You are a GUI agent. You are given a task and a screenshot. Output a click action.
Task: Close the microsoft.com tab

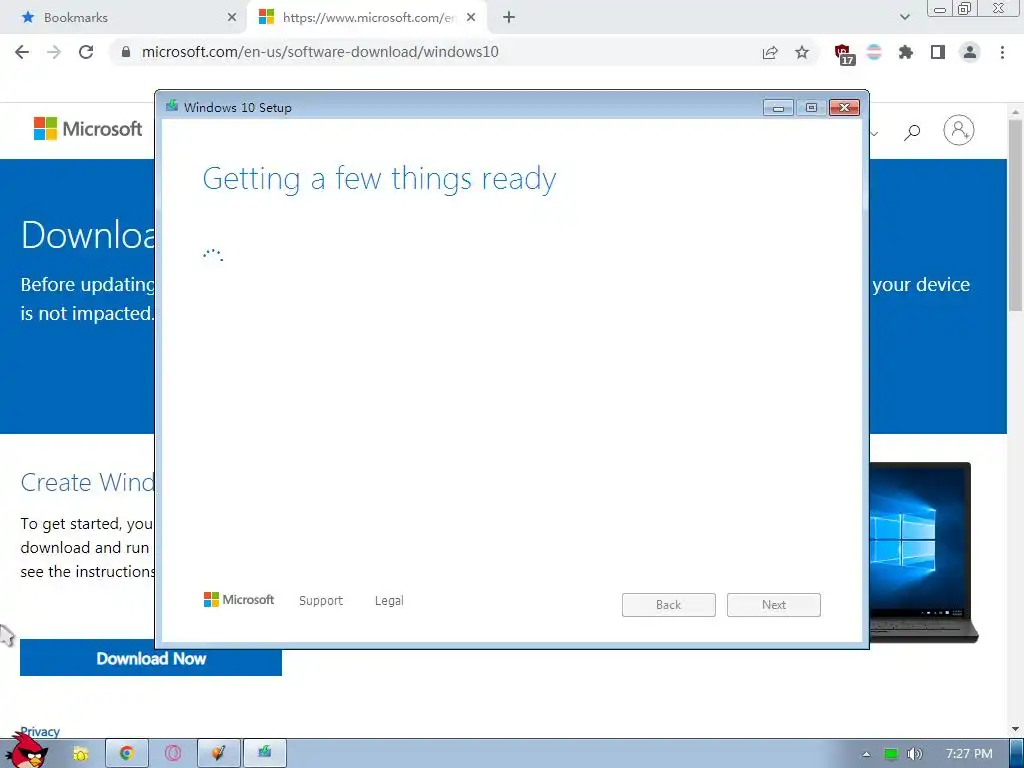click(x=472, y=18)
